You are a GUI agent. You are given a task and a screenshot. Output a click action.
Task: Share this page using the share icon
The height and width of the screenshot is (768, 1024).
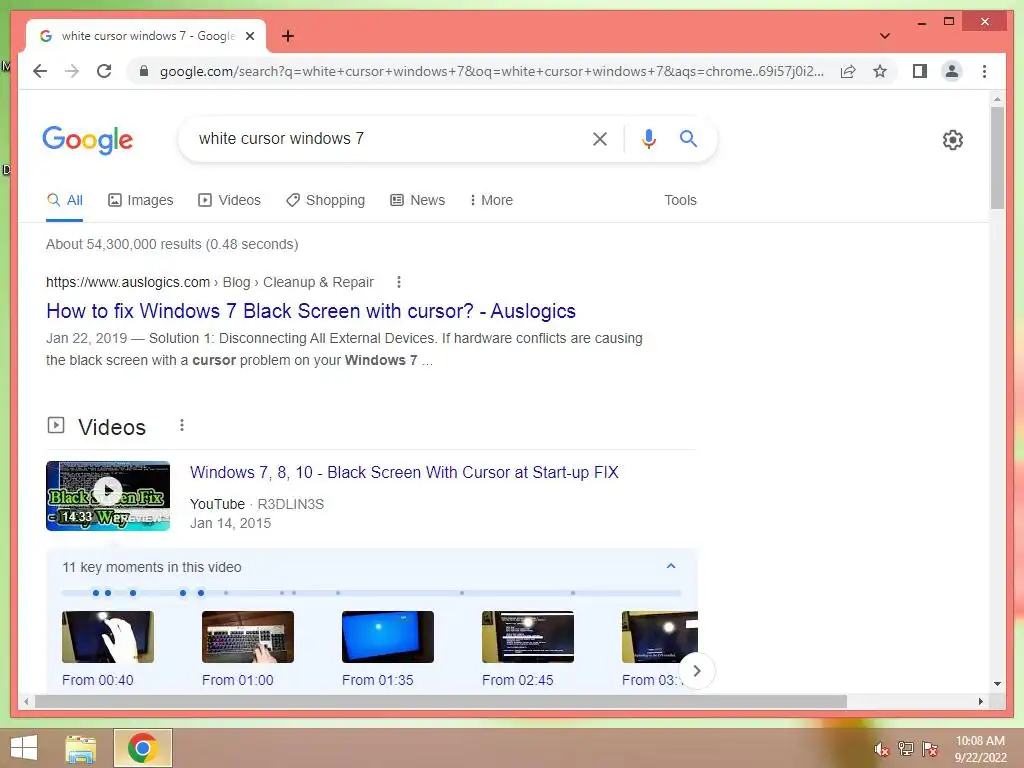[x=848, y=71]
